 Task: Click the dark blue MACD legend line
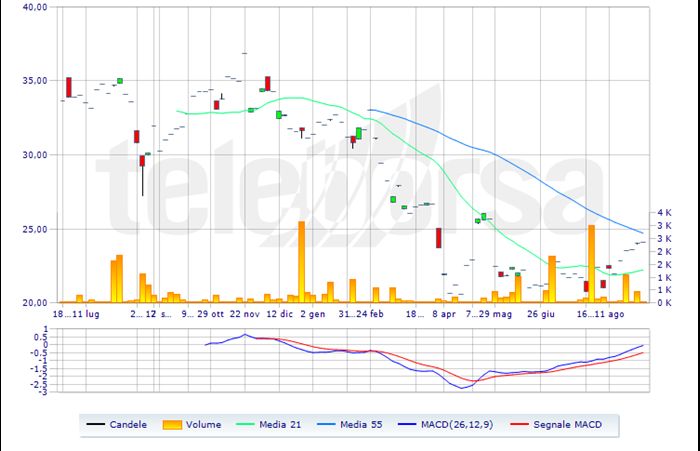pyautogui.click(x=407, y=424)
